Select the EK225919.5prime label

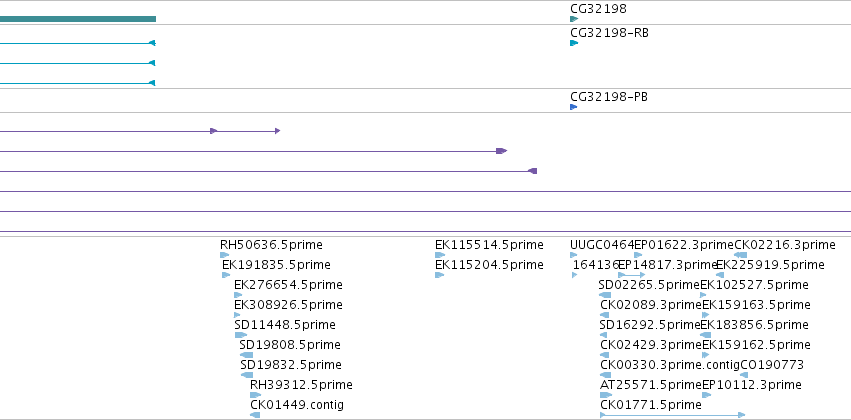(x=770, y=265)
